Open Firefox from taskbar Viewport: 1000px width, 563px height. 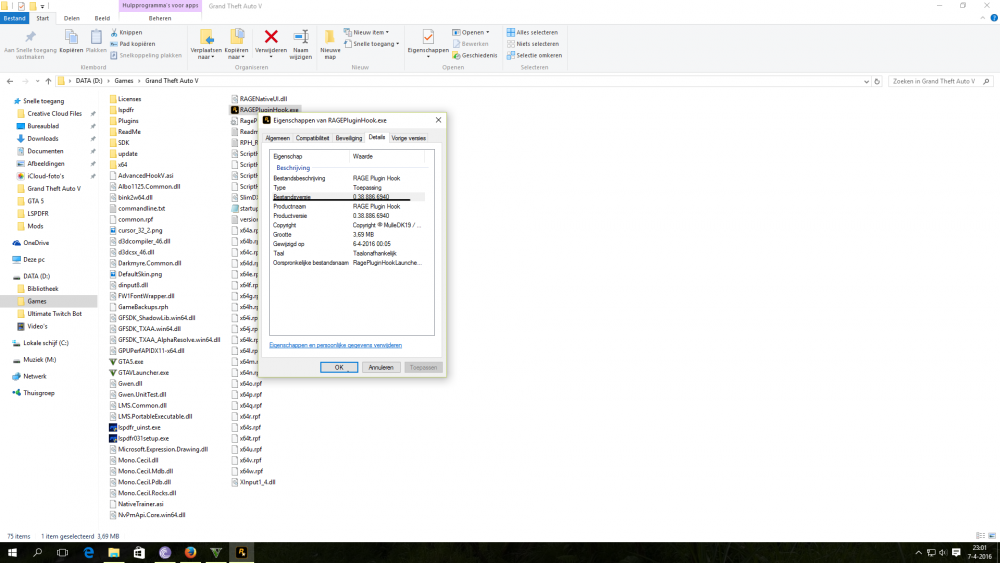pyautogui.click(x=190, y=552)
